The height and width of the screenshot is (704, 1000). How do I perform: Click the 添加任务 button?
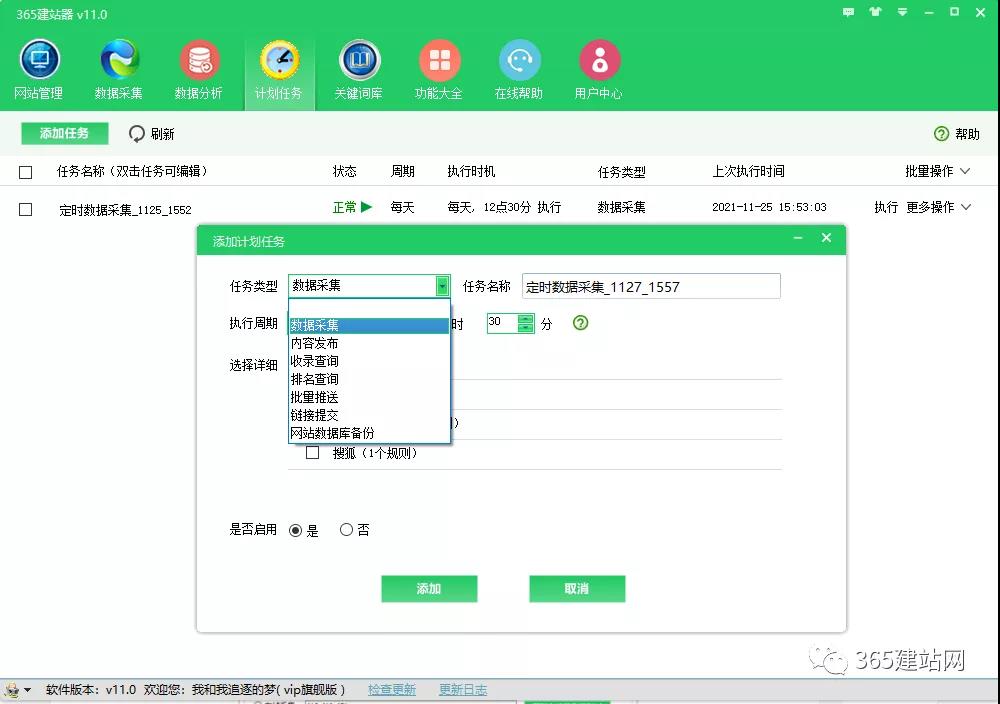click(x=64, y=133)
